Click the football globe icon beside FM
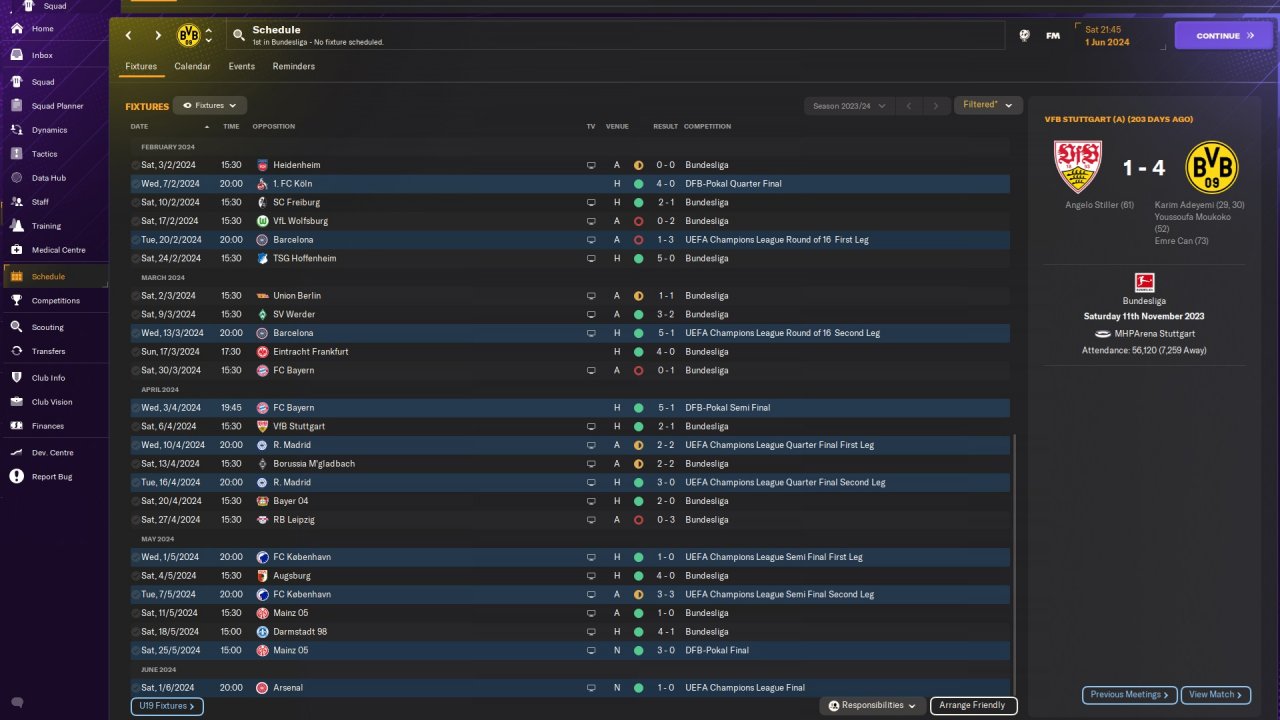The image size is (1280, 720). click(1025, 36)
